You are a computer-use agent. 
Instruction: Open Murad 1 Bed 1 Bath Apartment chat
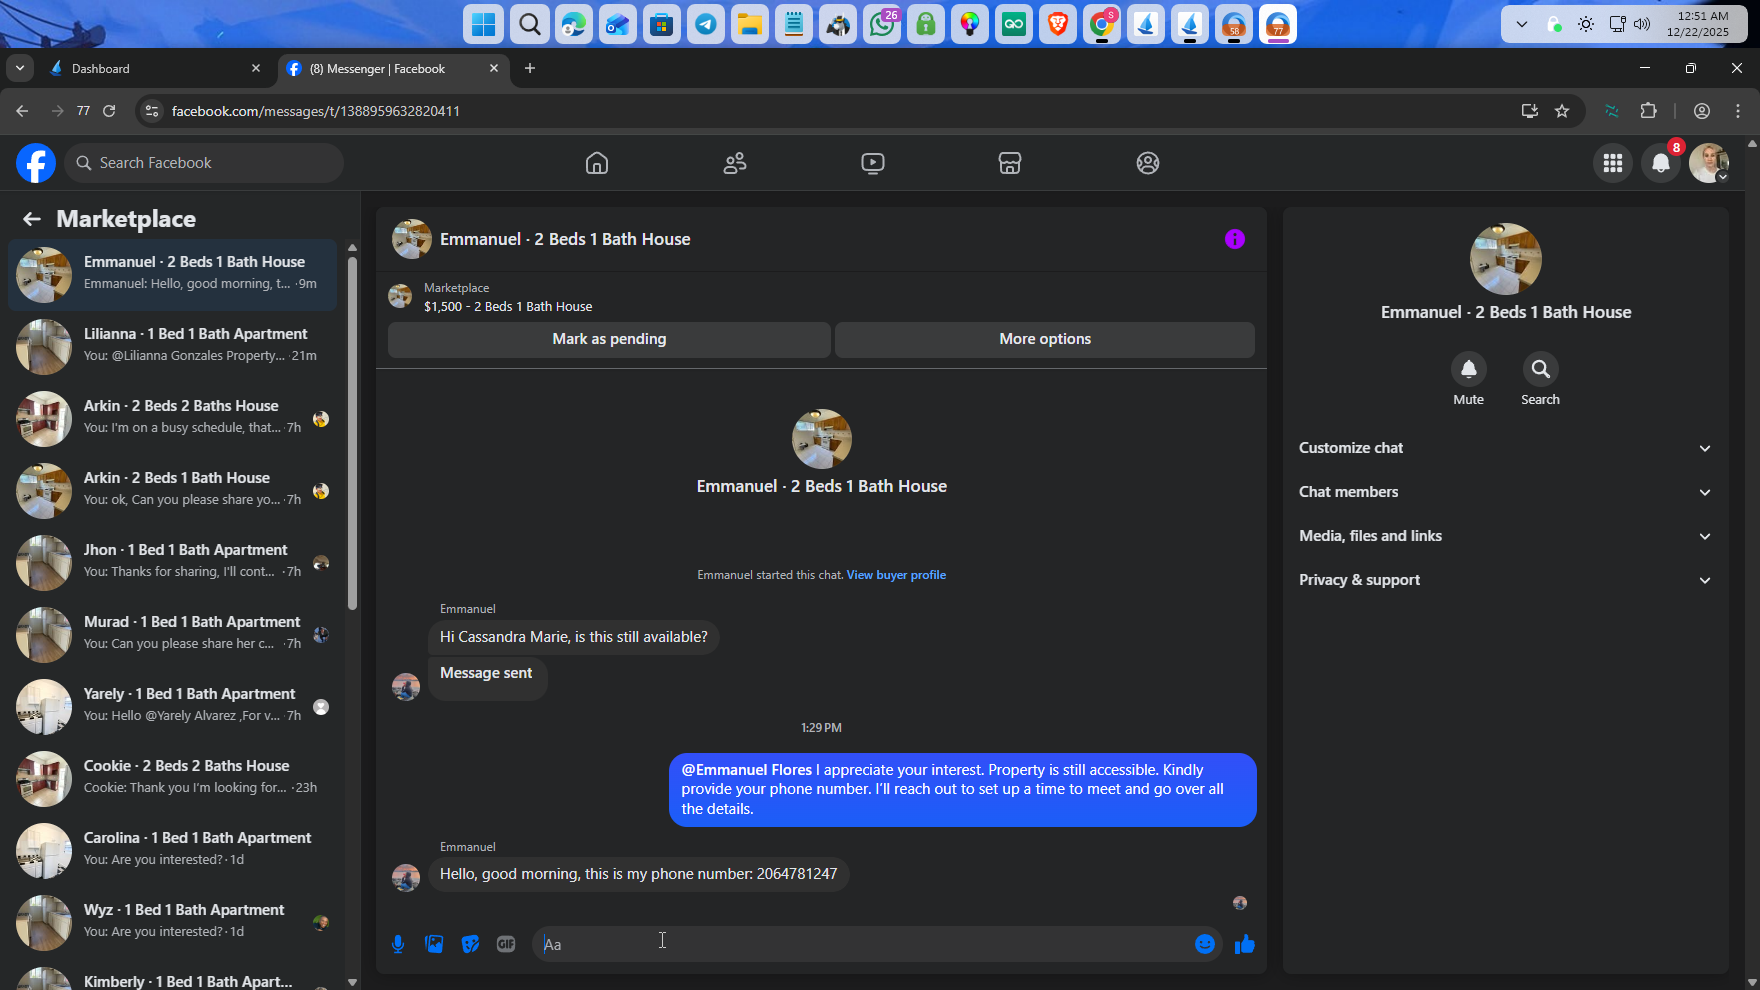tap(172, 635)
